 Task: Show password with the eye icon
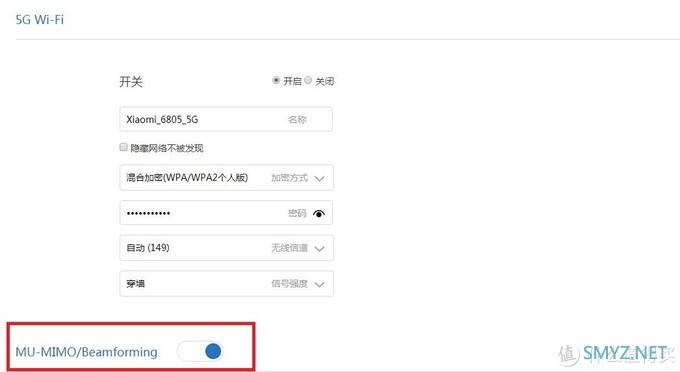pos(319,213)
